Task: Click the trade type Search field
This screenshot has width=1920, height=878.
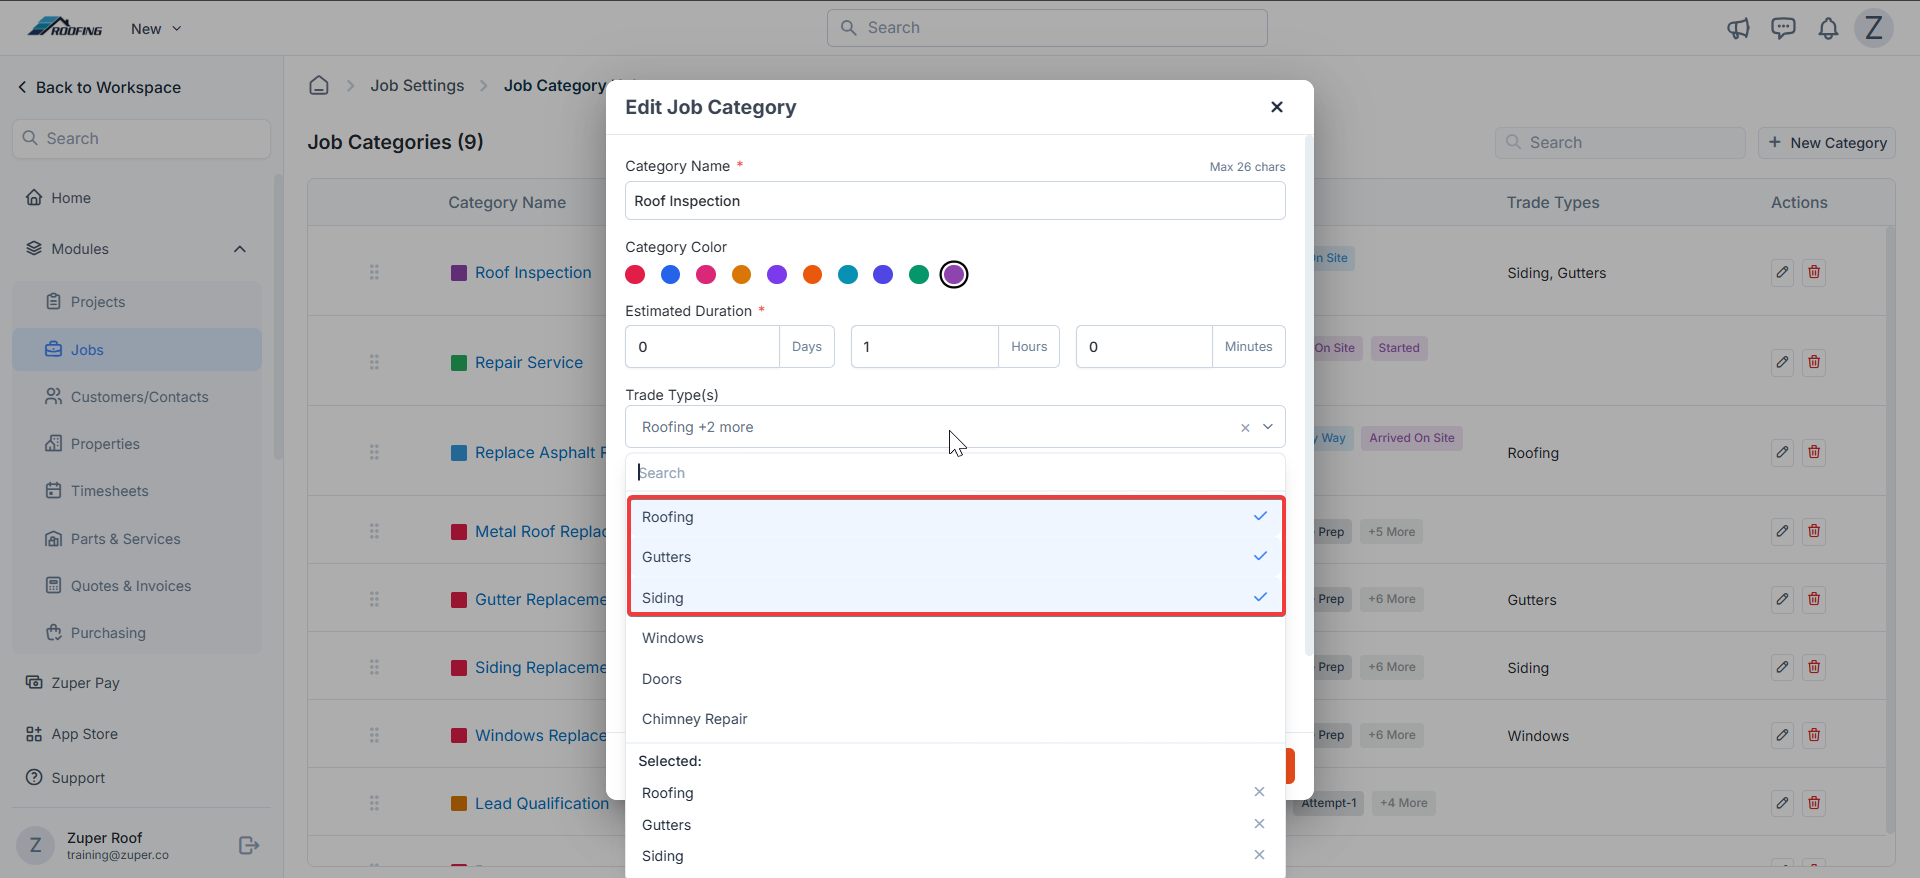Action: click(955, 473)
